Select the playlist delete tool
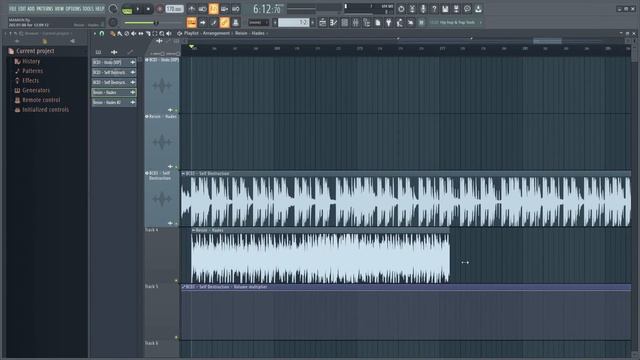Viewport: 640px width, 360px height. [x=127, y=33]
